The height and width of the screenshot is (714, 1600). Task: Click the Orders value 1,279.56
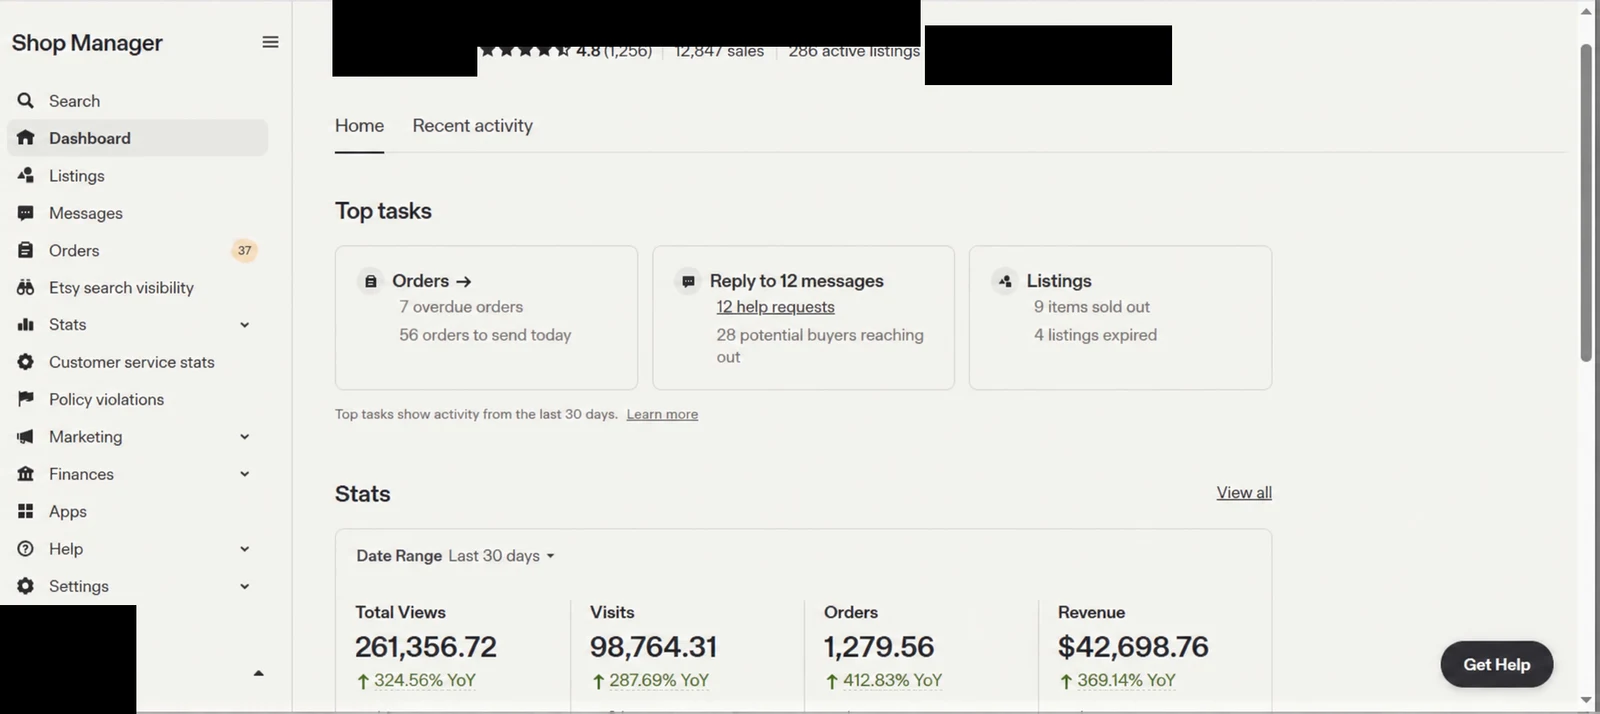pos(879,647)
